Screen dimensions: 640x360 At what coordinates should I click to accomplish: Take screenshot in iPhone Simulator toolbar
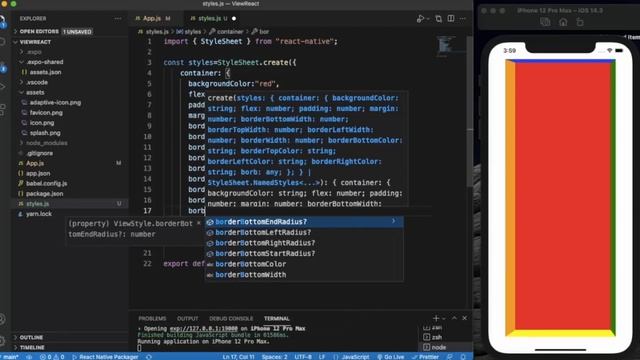tap(545, 22)
